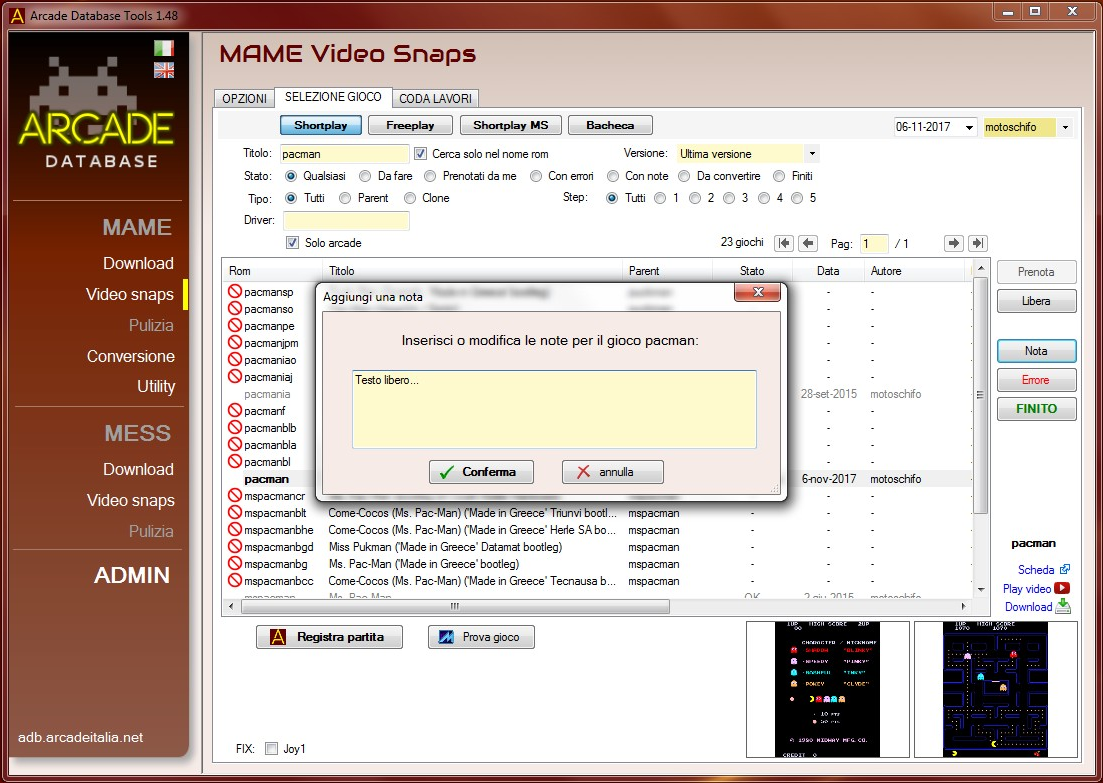This screenshot has width=1103, height=783.
Task: Click blocked icon beside mspacmanbg row
Action: coord(235,564)
